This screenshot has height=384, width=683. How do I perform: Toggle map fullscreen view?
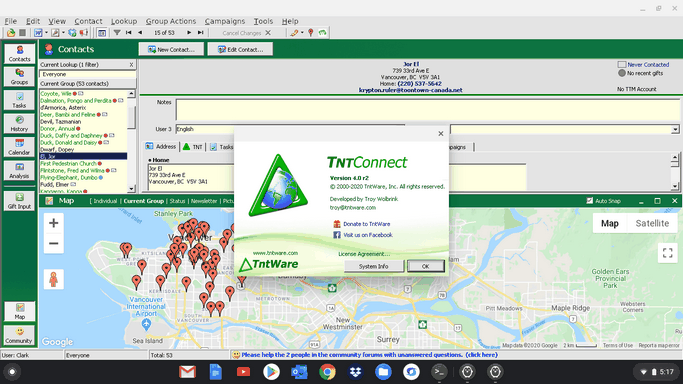(667, 253)
